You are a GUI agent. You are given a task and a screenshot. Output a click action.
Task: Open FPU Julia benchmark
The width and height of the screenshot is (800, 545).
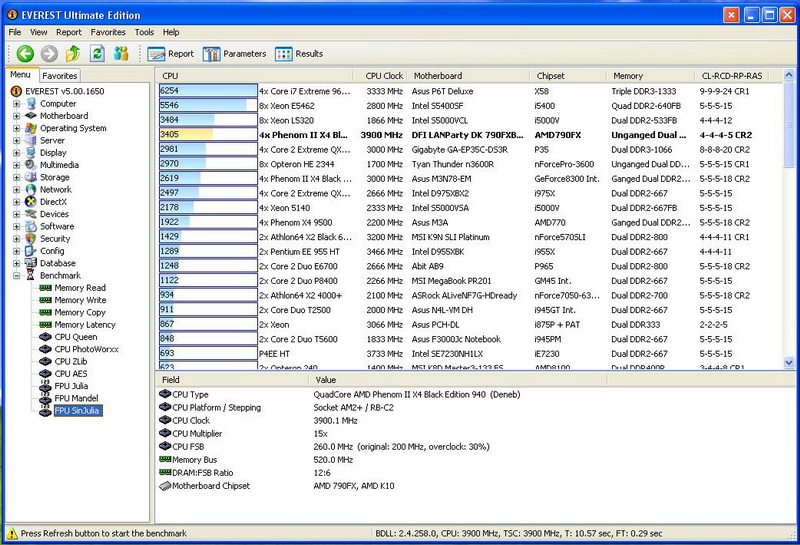click(71, 386)
